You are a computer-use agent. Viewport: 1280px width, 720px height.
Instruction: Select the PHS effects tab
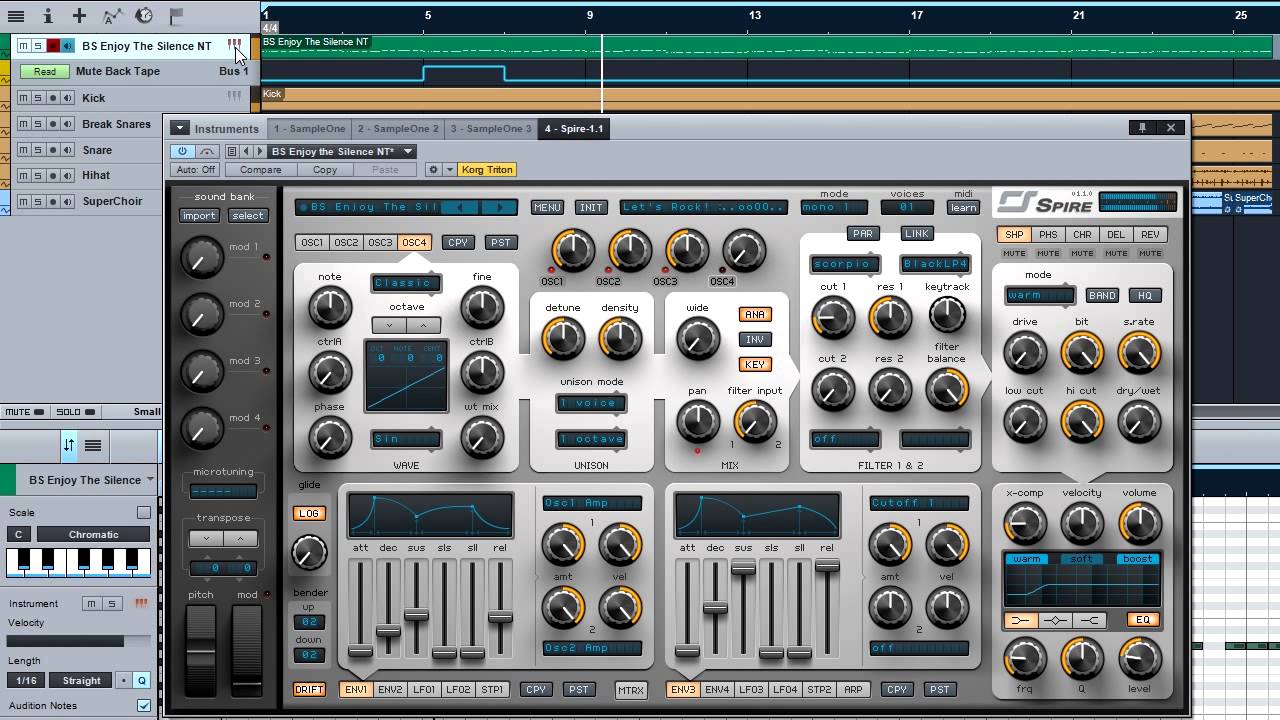click(1048, 235)
